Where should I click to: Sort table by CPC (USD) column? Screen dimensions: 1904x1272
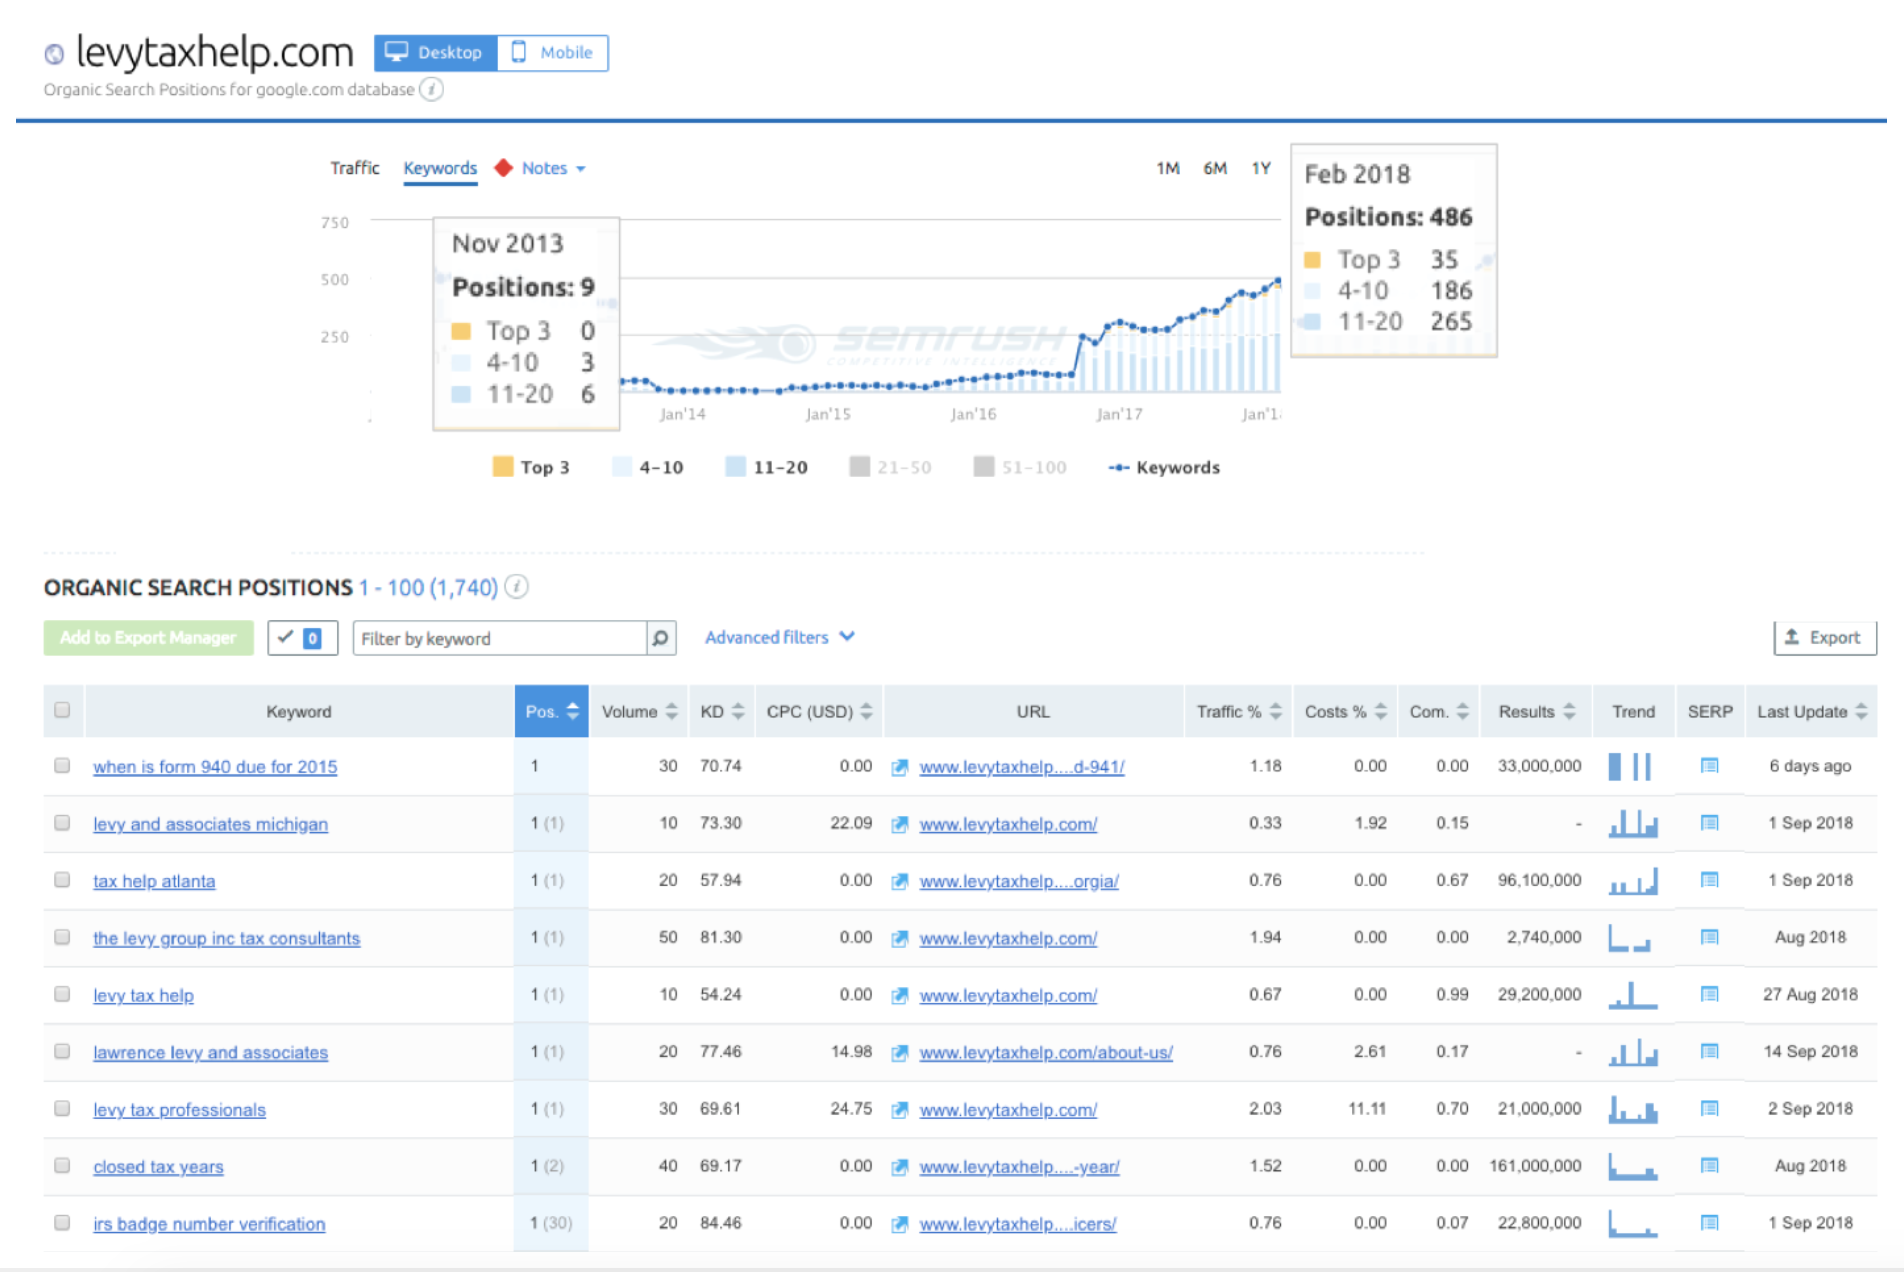point(819,711)
